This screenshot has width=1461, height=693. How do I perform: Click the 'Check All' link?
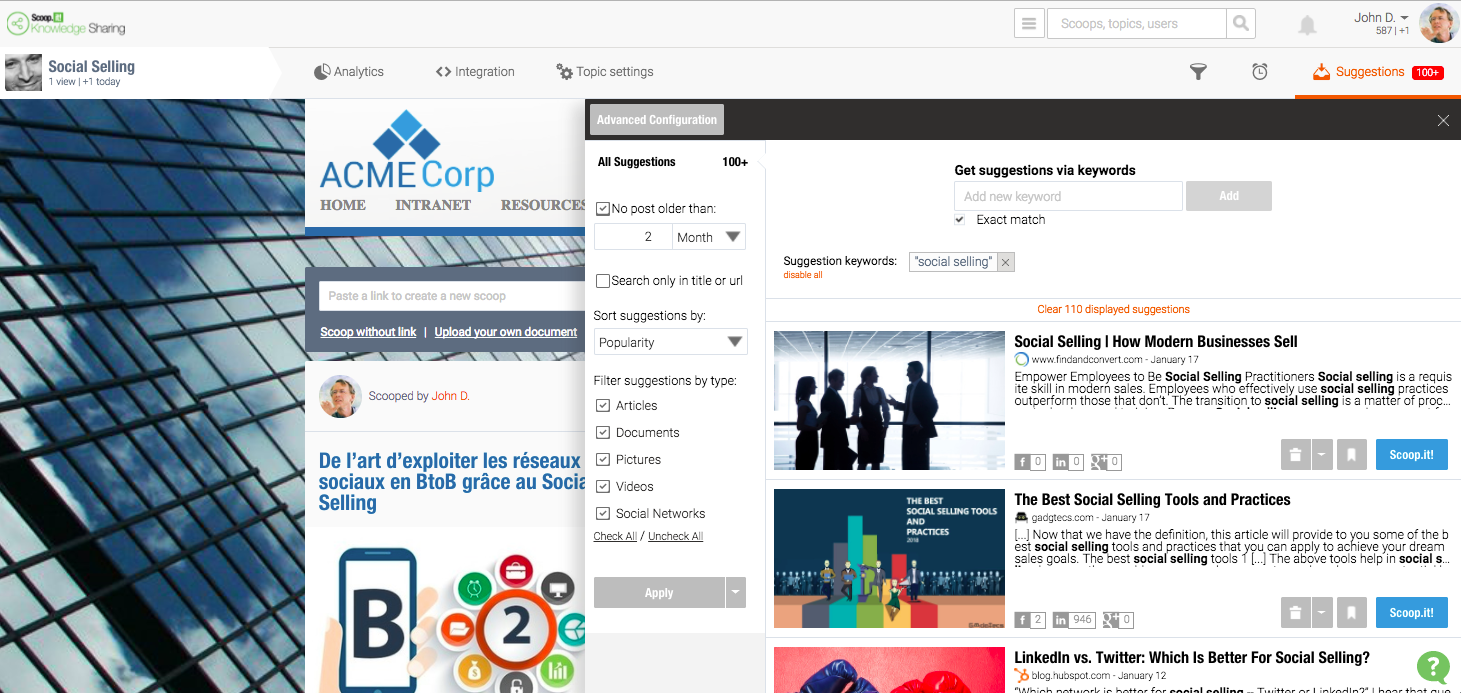615,536
